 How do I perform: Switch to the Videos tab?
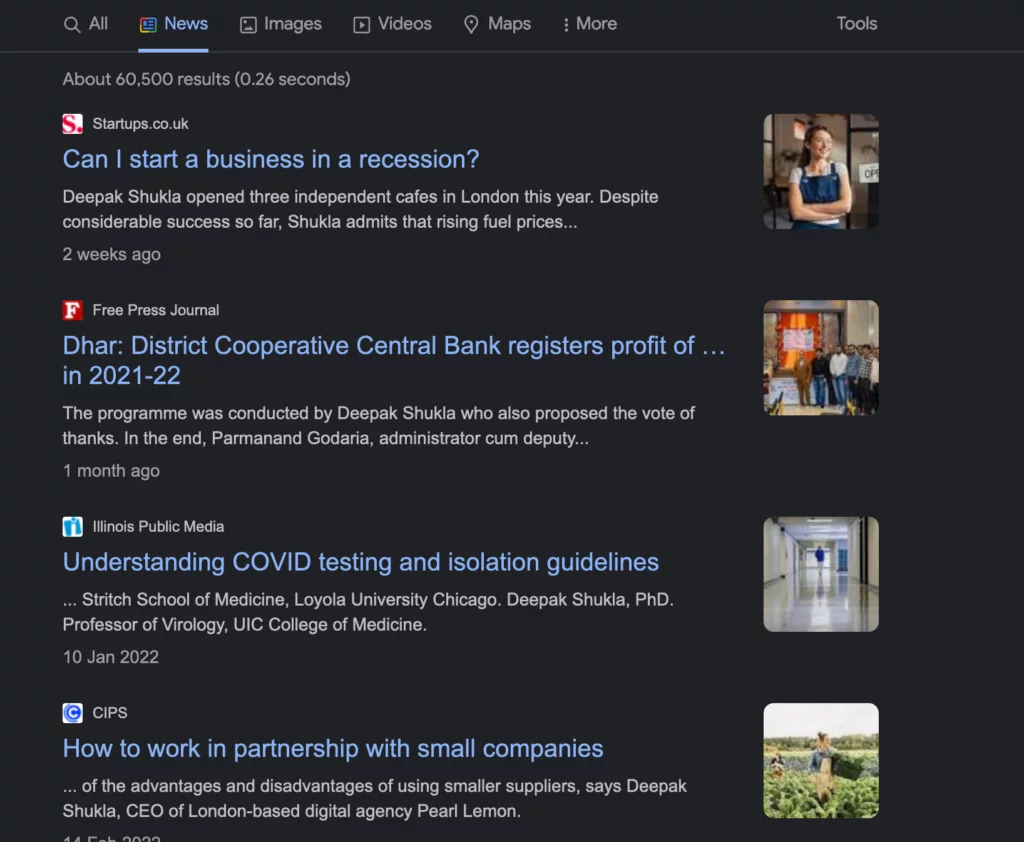click(392, 24)
